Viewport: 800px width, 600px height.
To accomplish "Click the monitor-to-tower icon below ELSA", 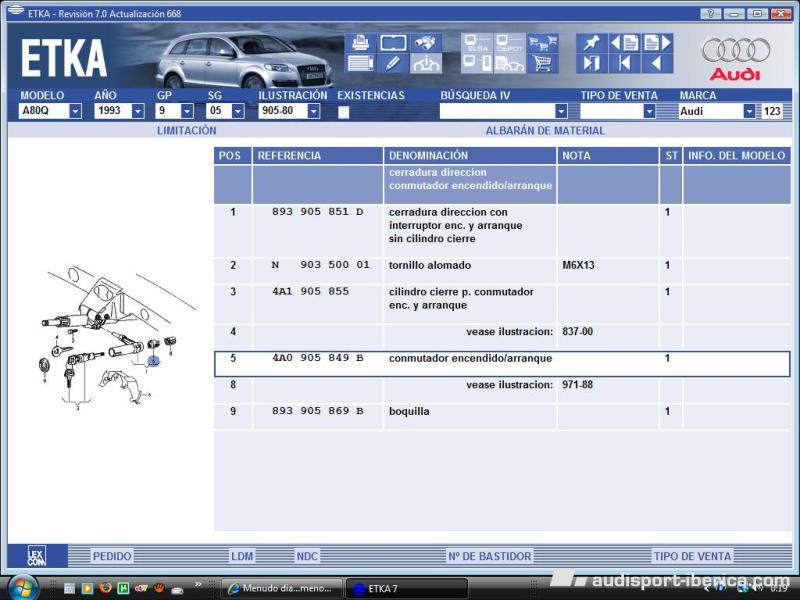I will [x=477, y=64].
